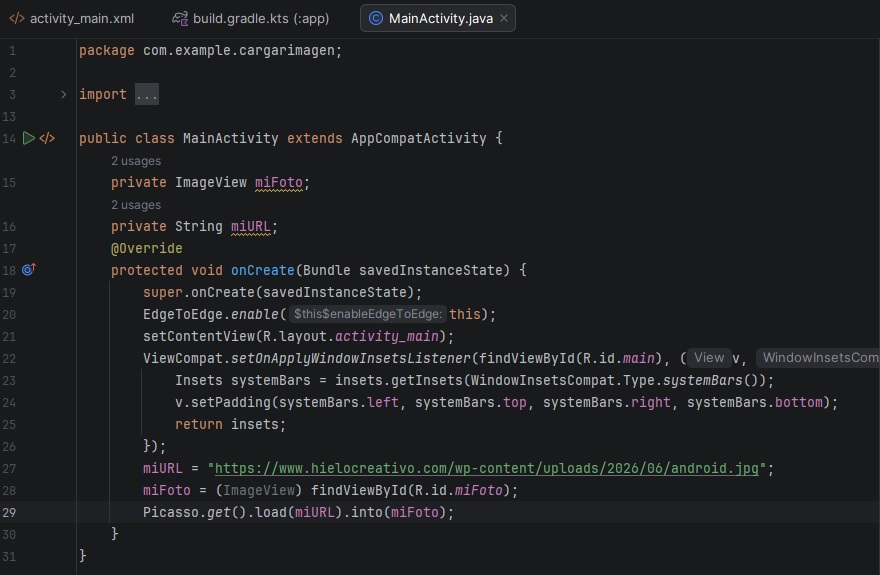Click the View type inlay hint on line 22
Viewport: 880px width, 575px height.
click(x=709, y=358)
